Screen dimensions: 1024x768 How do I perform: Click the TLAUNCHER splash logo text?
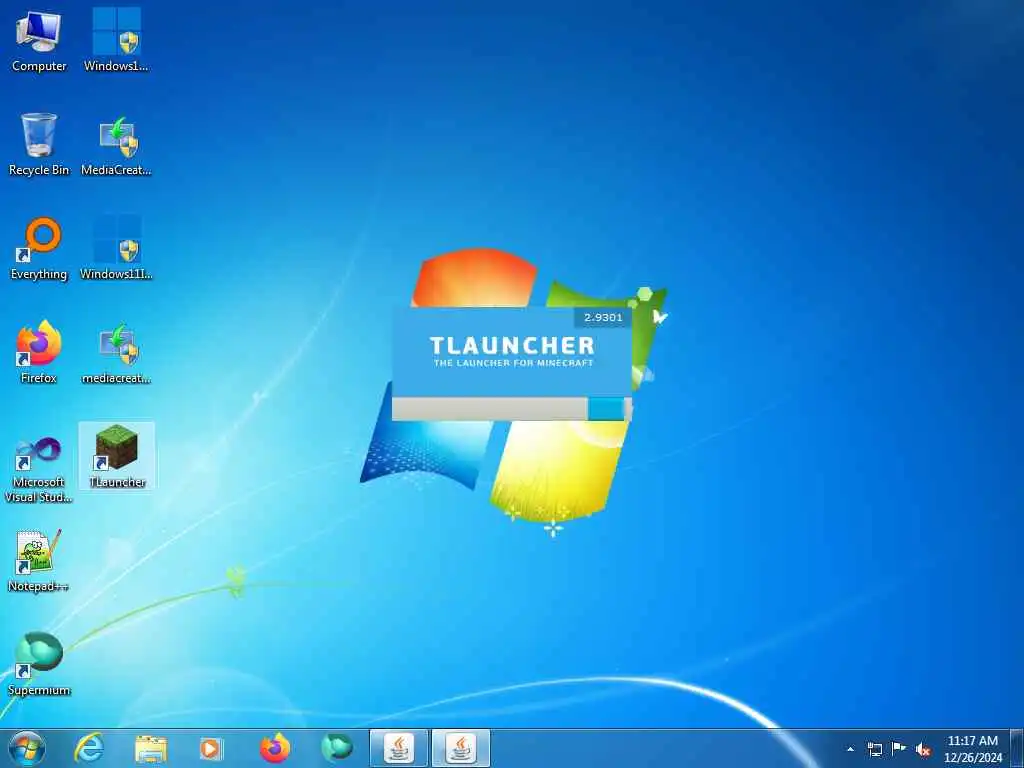512,345
